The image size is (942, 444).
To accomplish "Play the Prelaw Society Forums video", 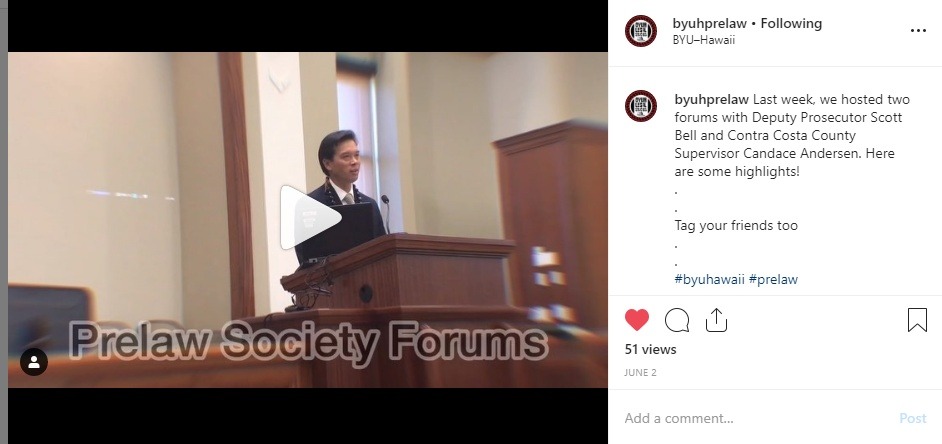I will 310,217.
